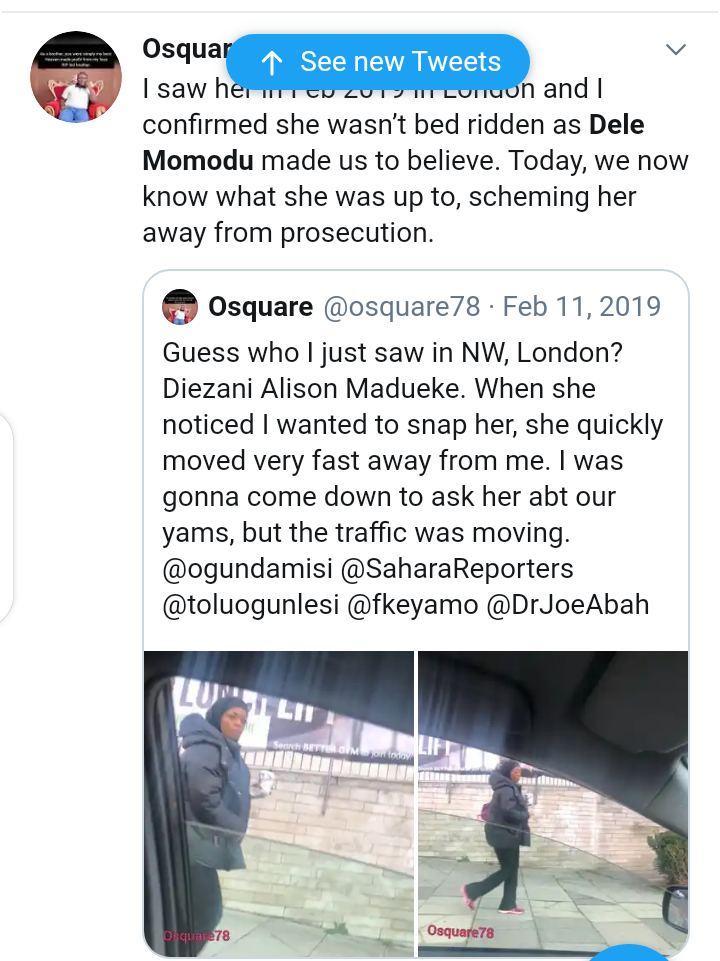The height and width of the screenshot is (961, 720).
Task: Open the Osquare name in the quoted tweet
Action: point(260,307)
